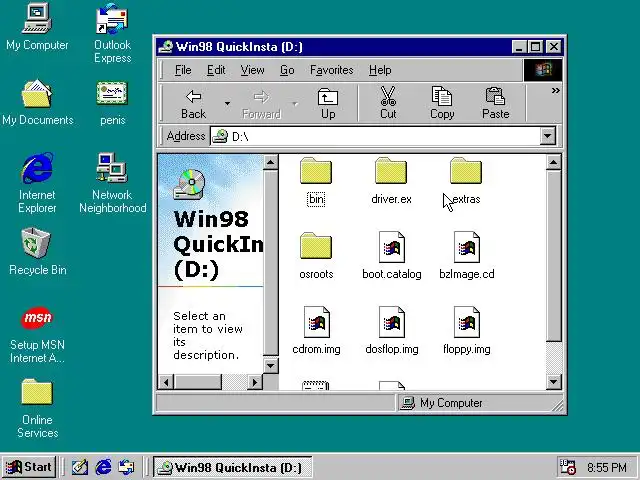
Task: Open the File menu
Action: [x=182, y=70]
